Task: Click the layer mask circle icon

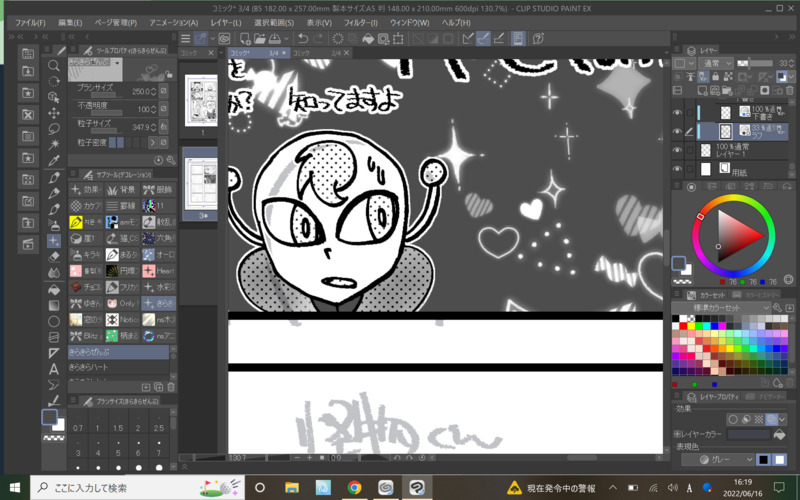Action: click(x=764, y=90)
